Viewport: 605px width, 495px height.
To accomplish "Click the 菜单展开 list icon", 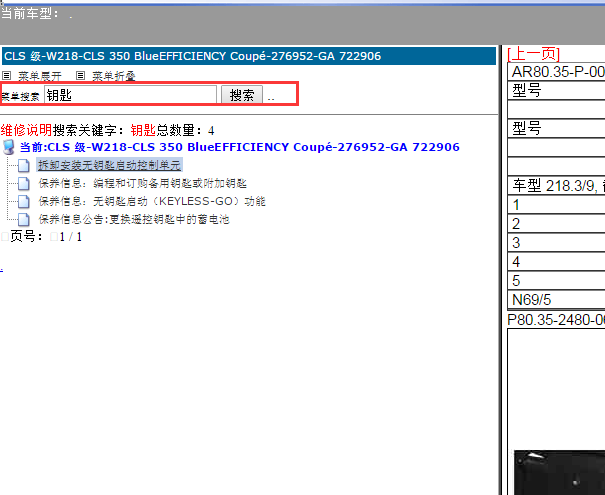I will (x=7, y=76).
